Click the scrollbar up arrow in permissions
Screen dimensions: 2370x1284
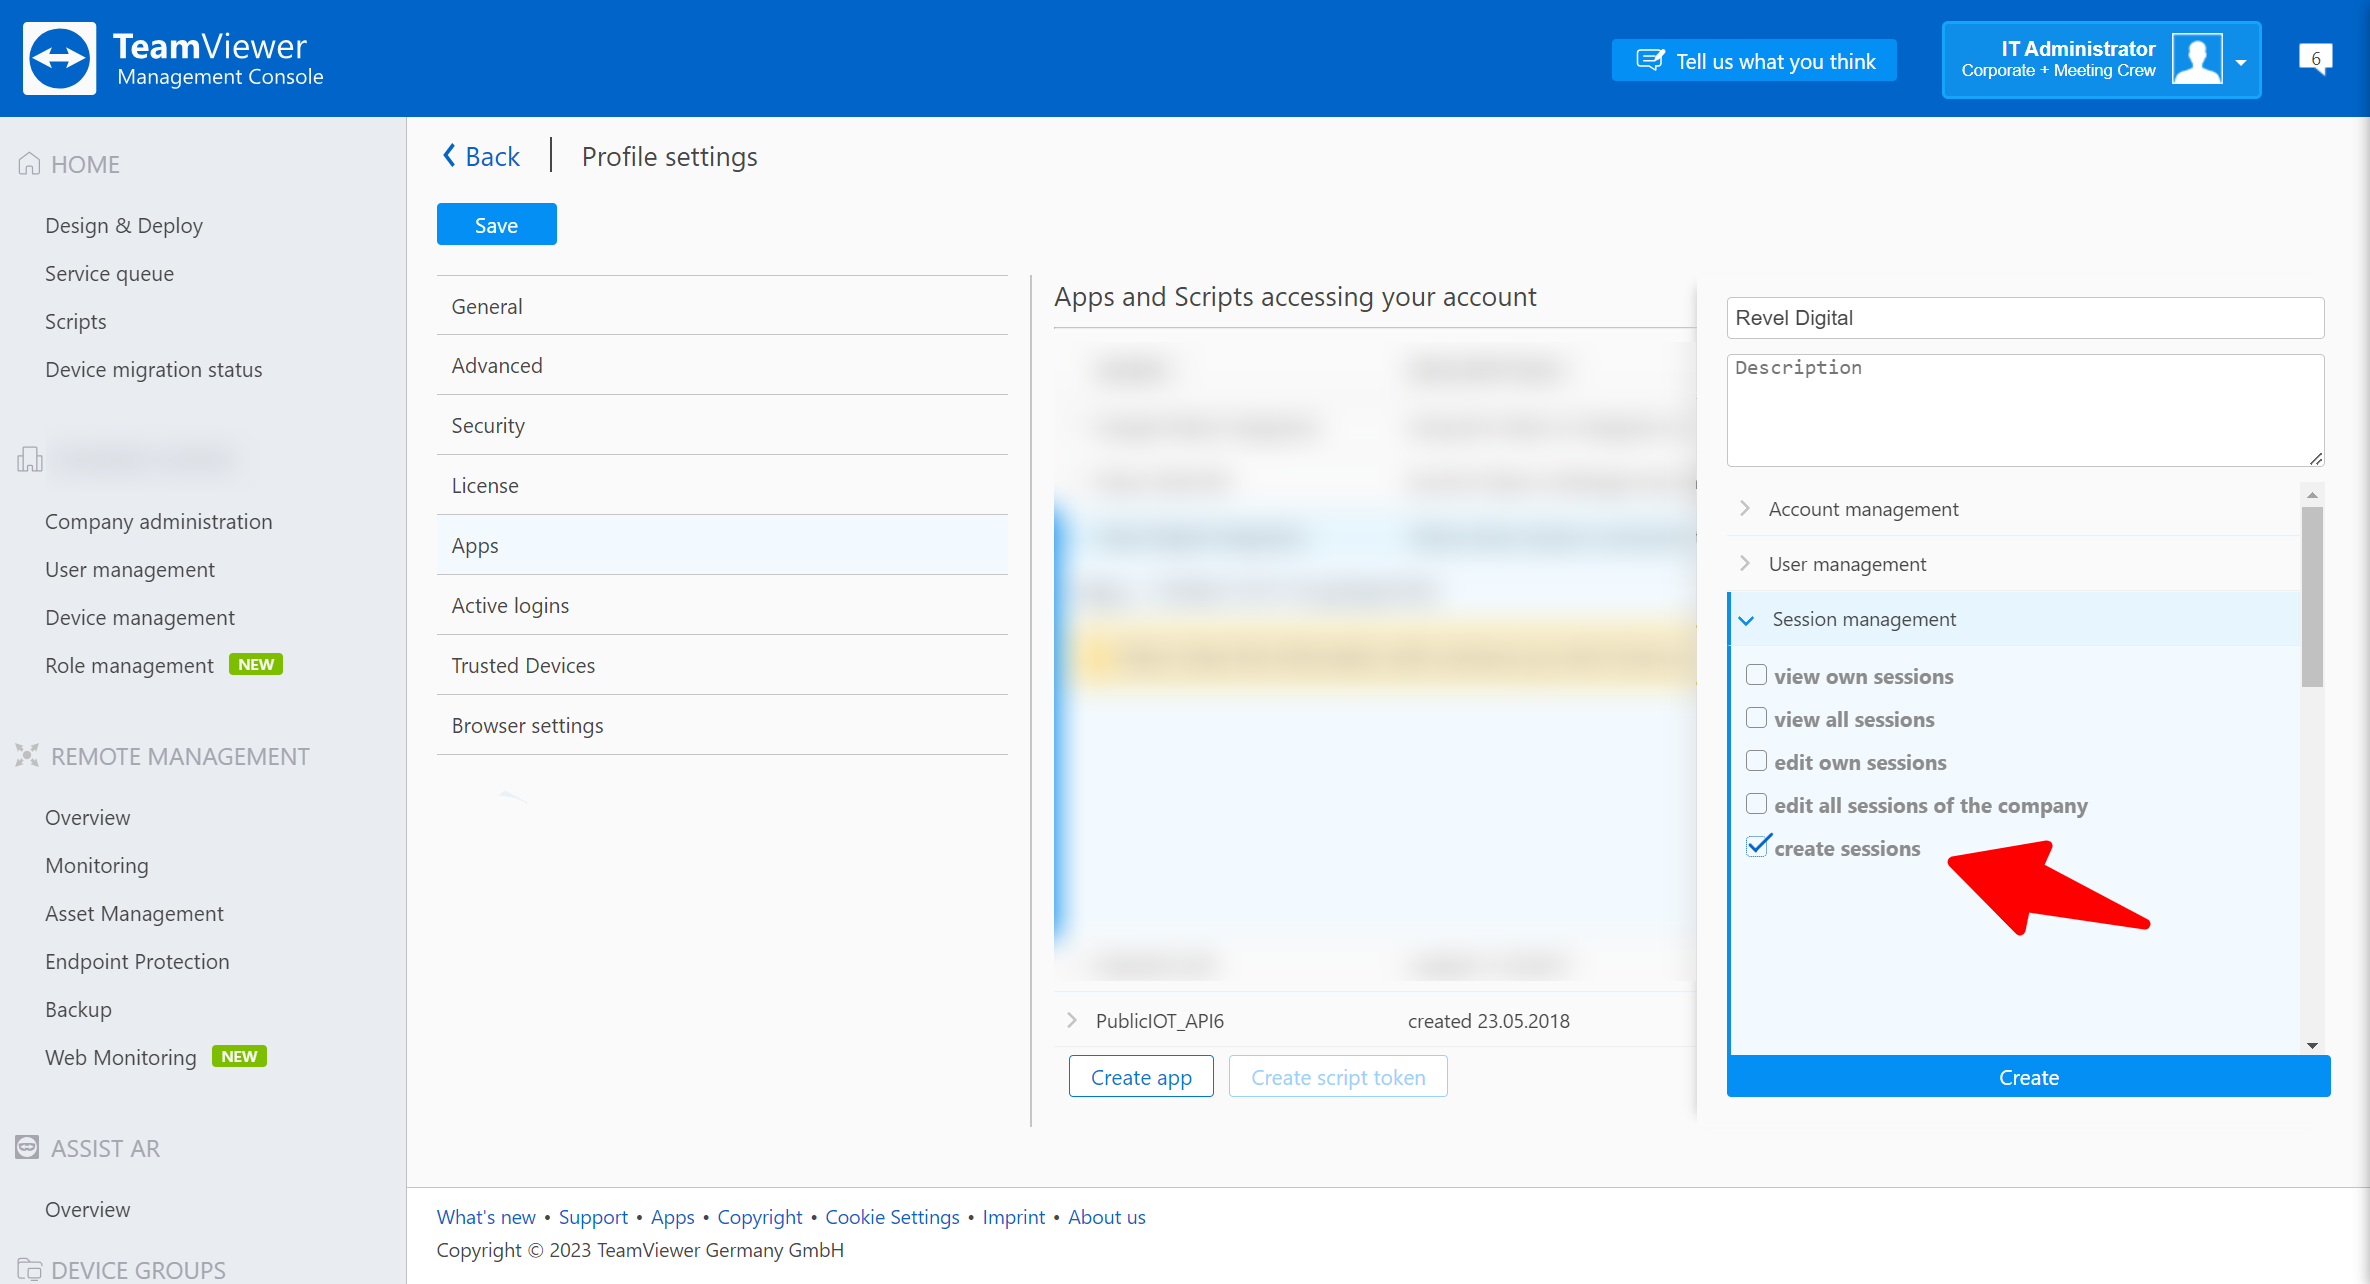coord(2312,494)
